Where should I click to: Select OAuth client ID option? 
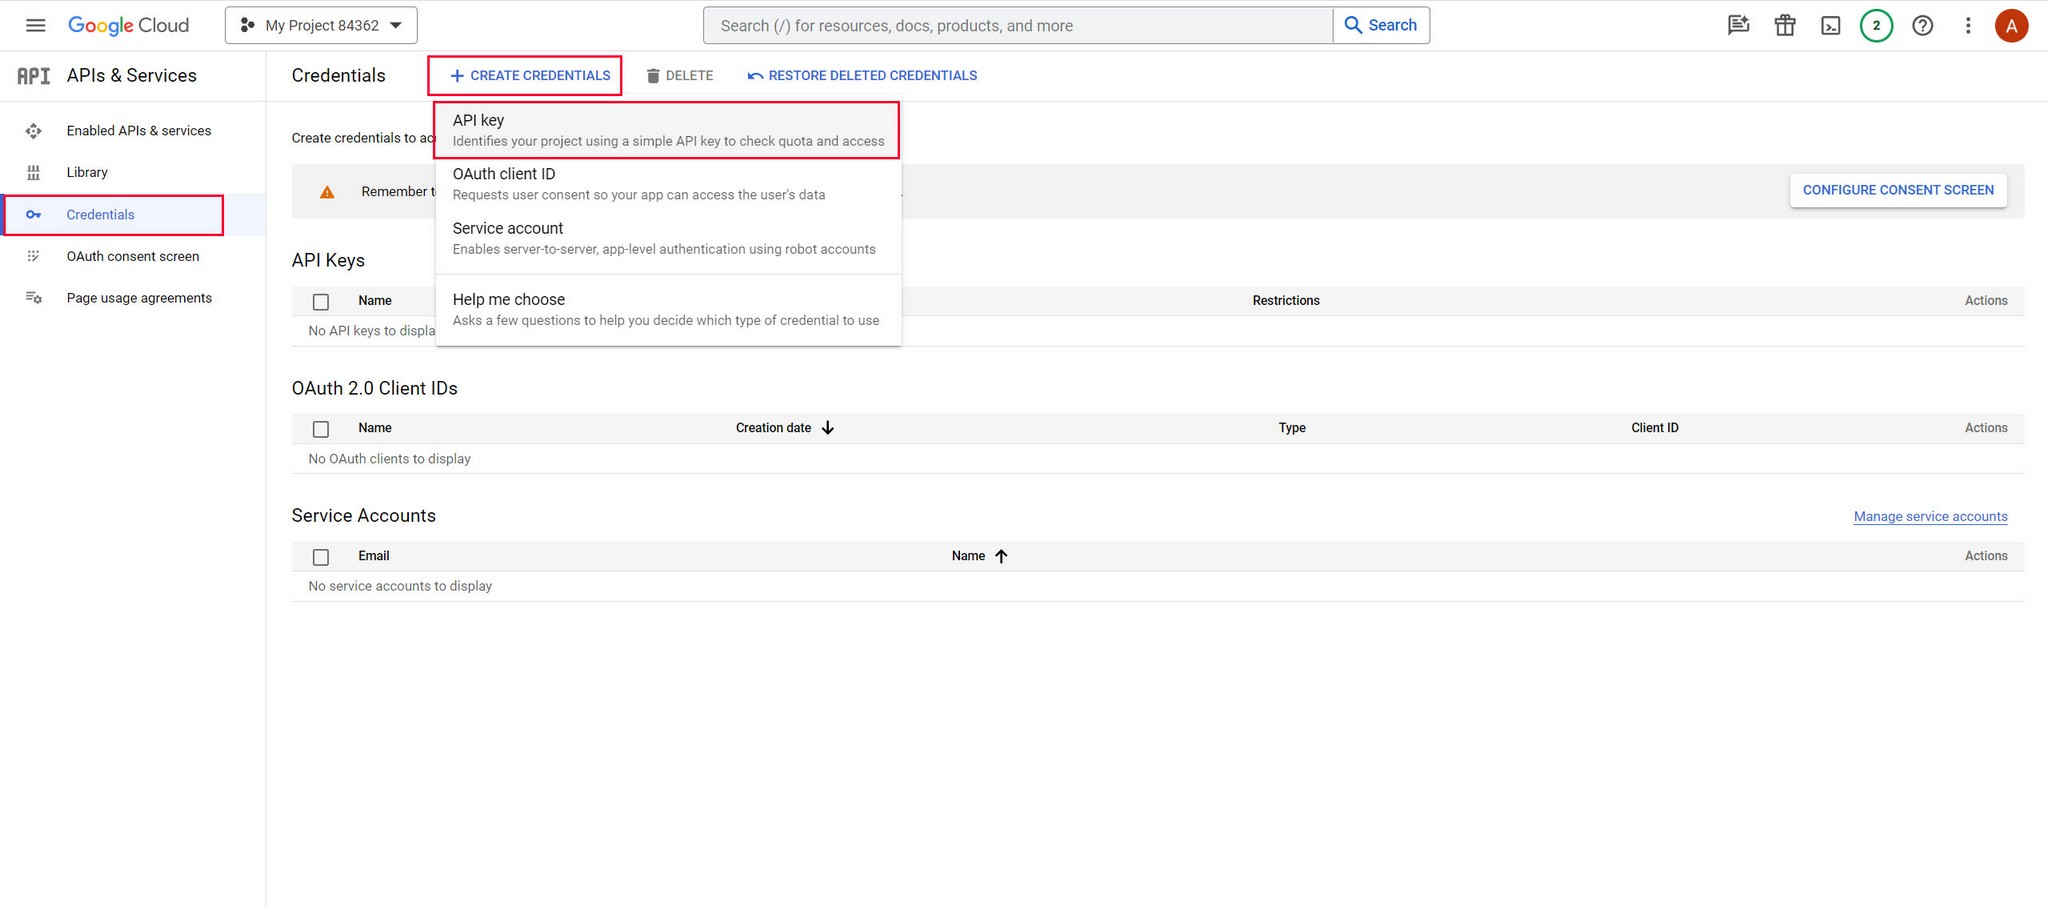point(667,183)
